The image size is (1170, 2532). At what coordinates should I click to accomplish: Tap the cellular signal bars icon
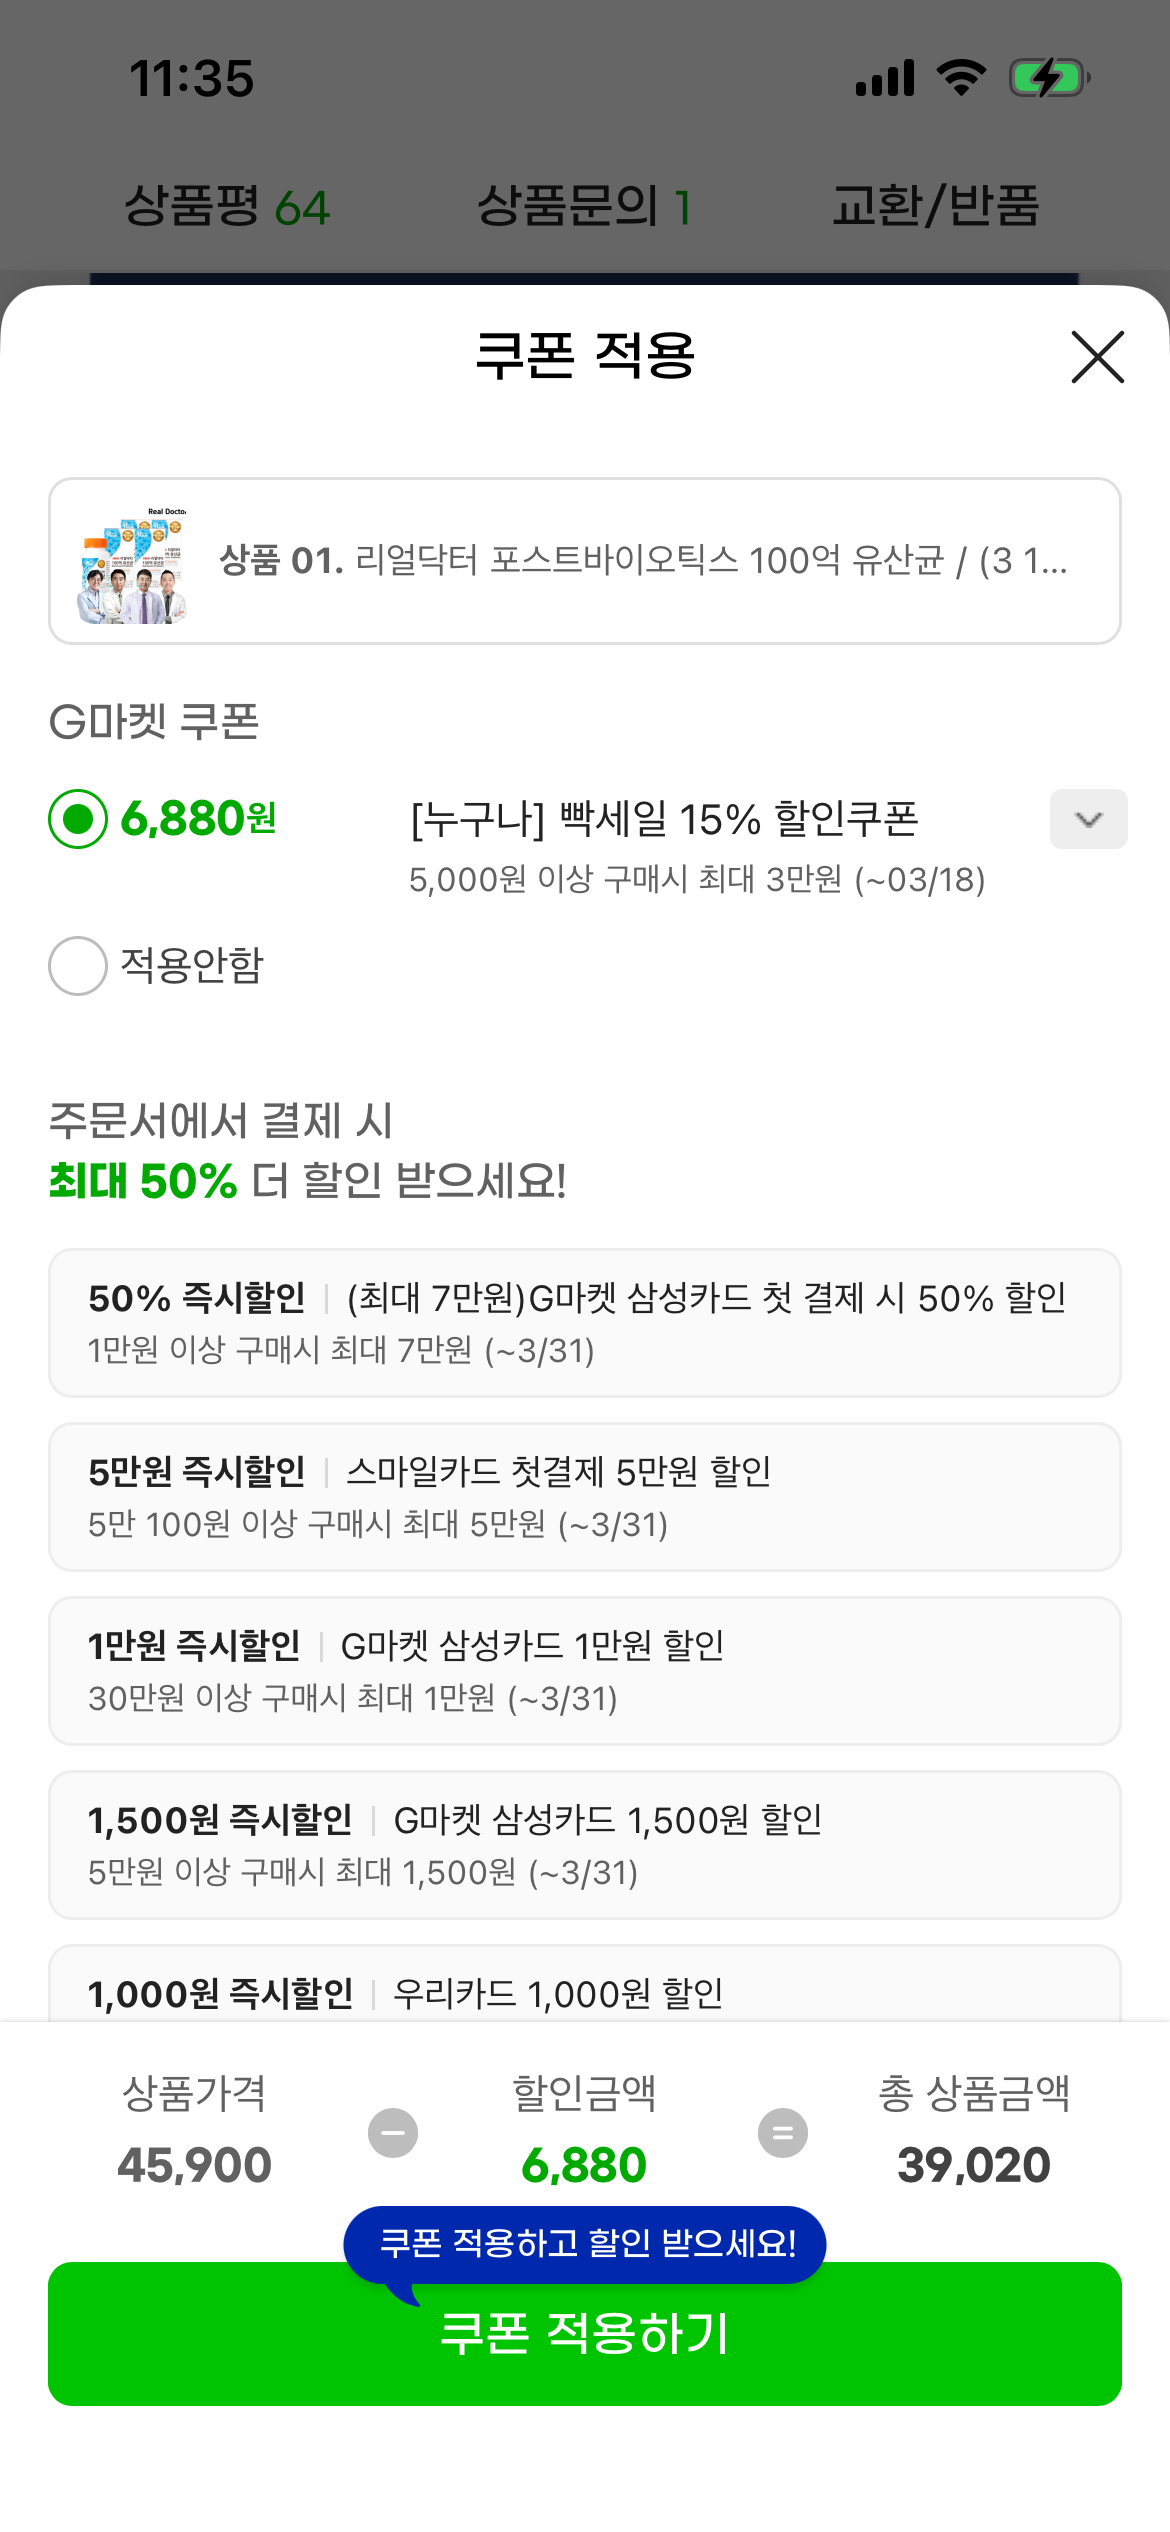click(x=885, y=77)
